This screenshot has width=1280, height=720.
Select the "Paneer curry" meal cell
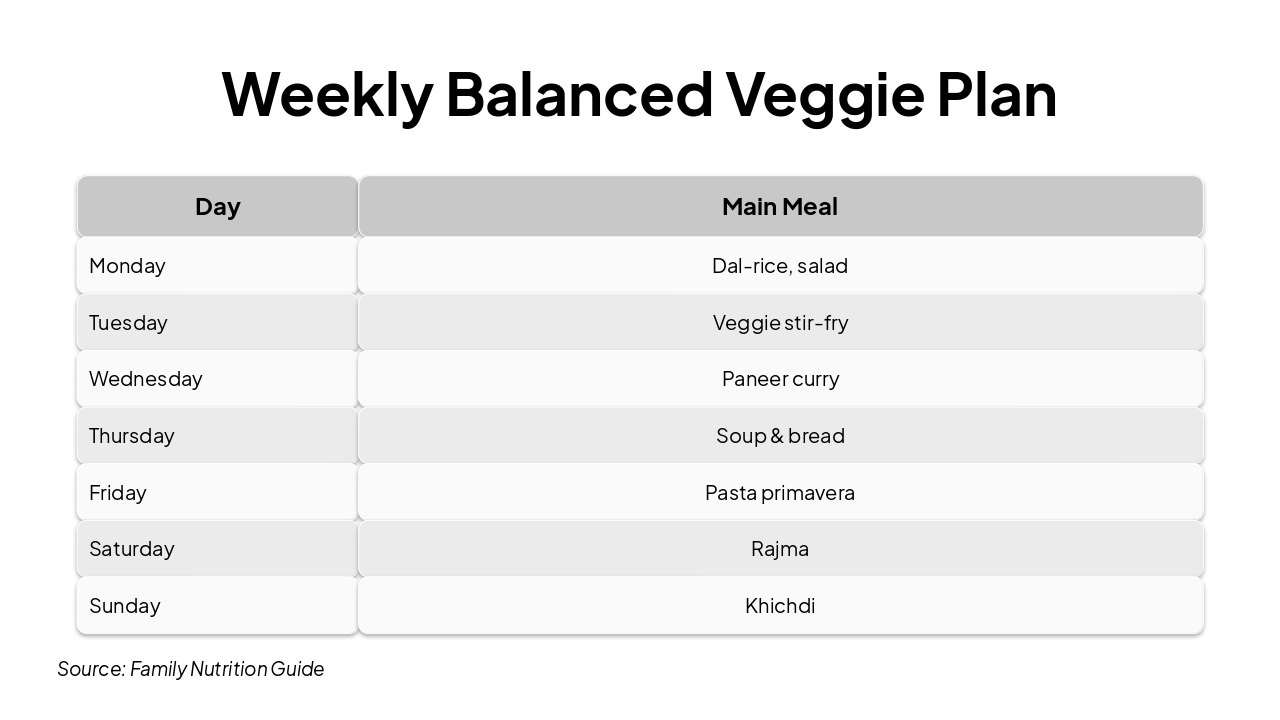pos(780,379)
